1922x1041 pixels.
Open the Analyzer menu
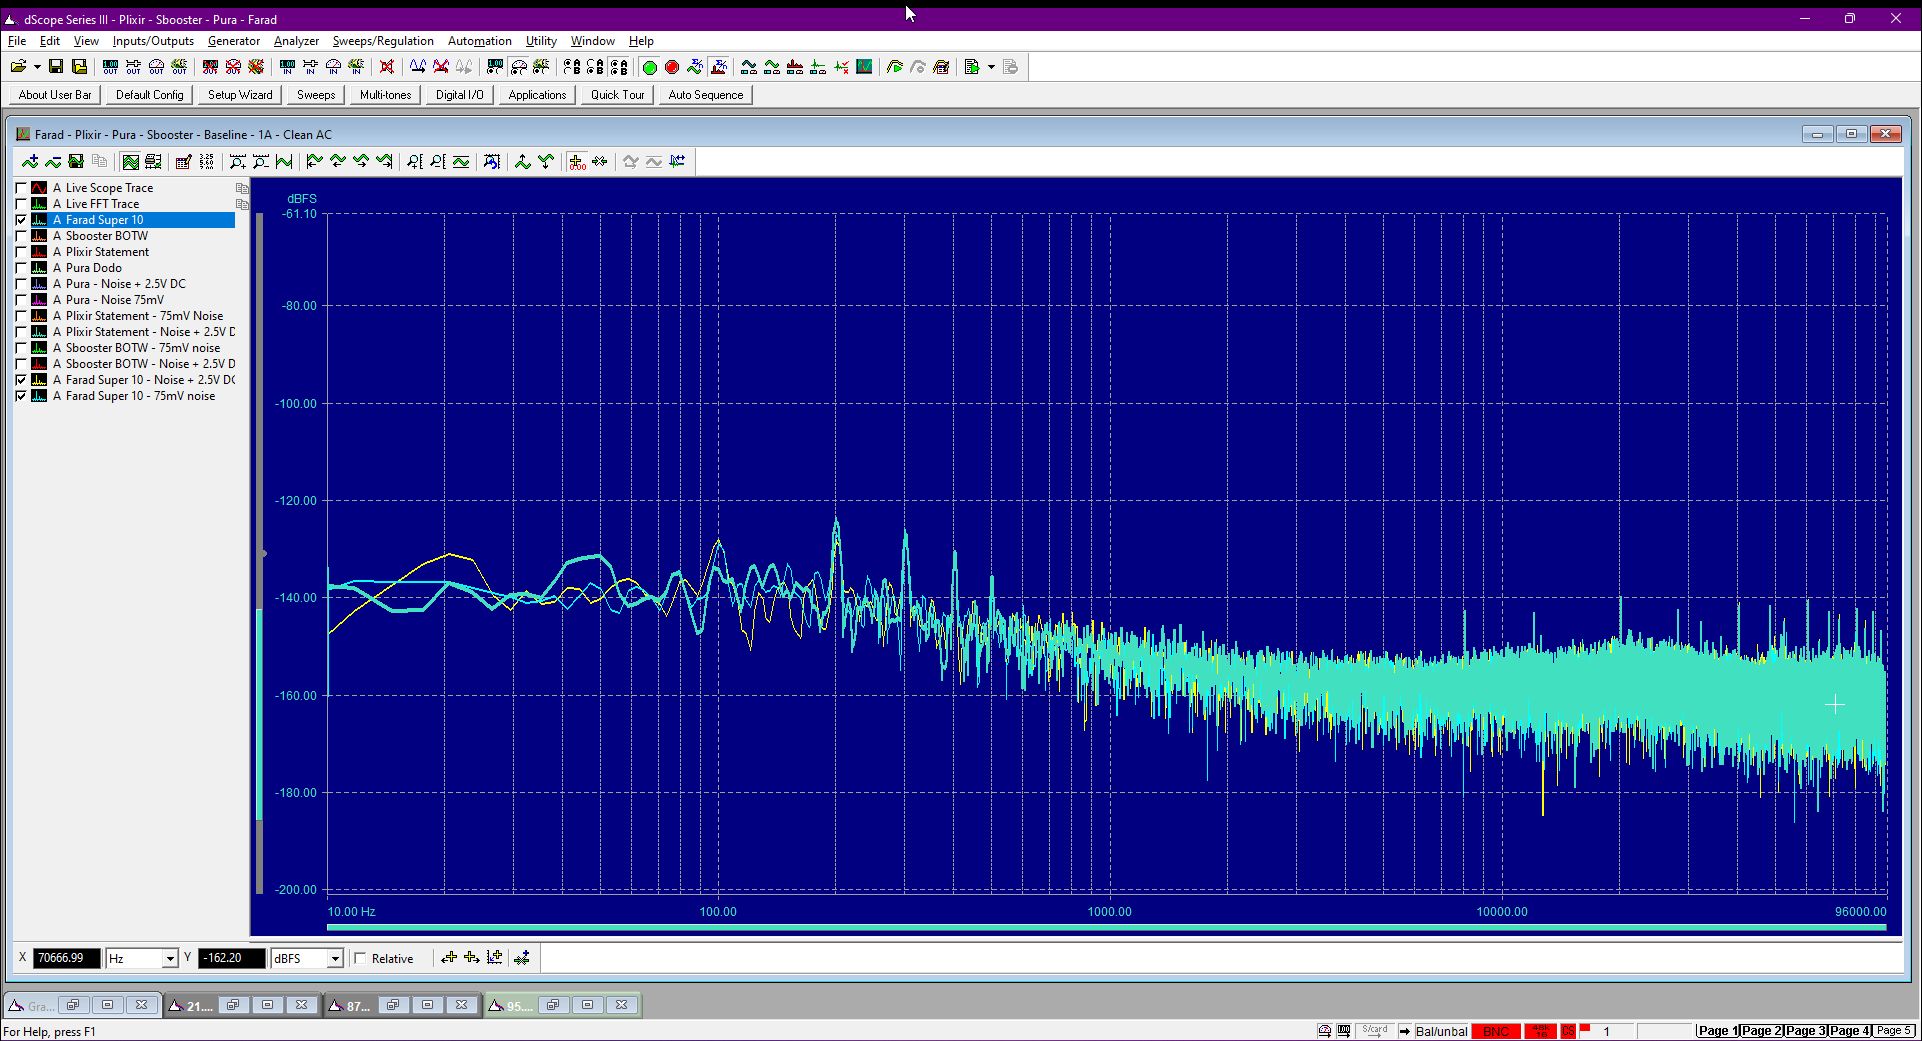click(296, 41)
